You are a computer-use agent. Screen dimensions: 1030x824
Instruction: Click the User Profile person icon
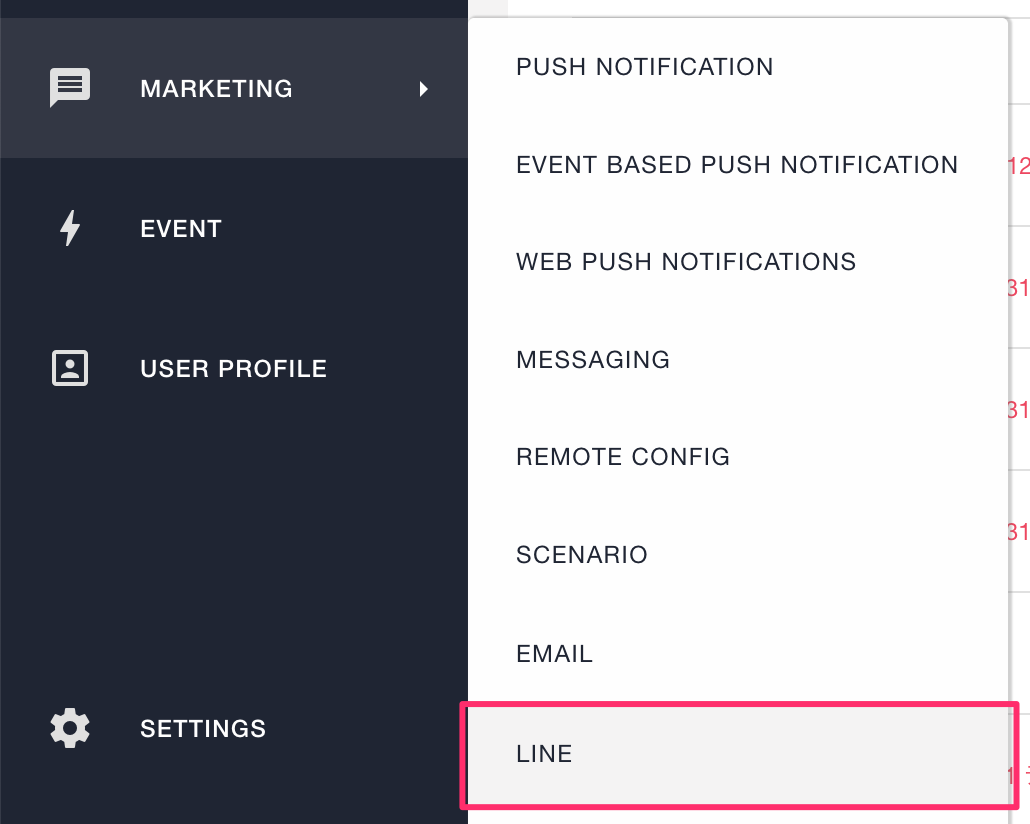click(x=70, y=368)
